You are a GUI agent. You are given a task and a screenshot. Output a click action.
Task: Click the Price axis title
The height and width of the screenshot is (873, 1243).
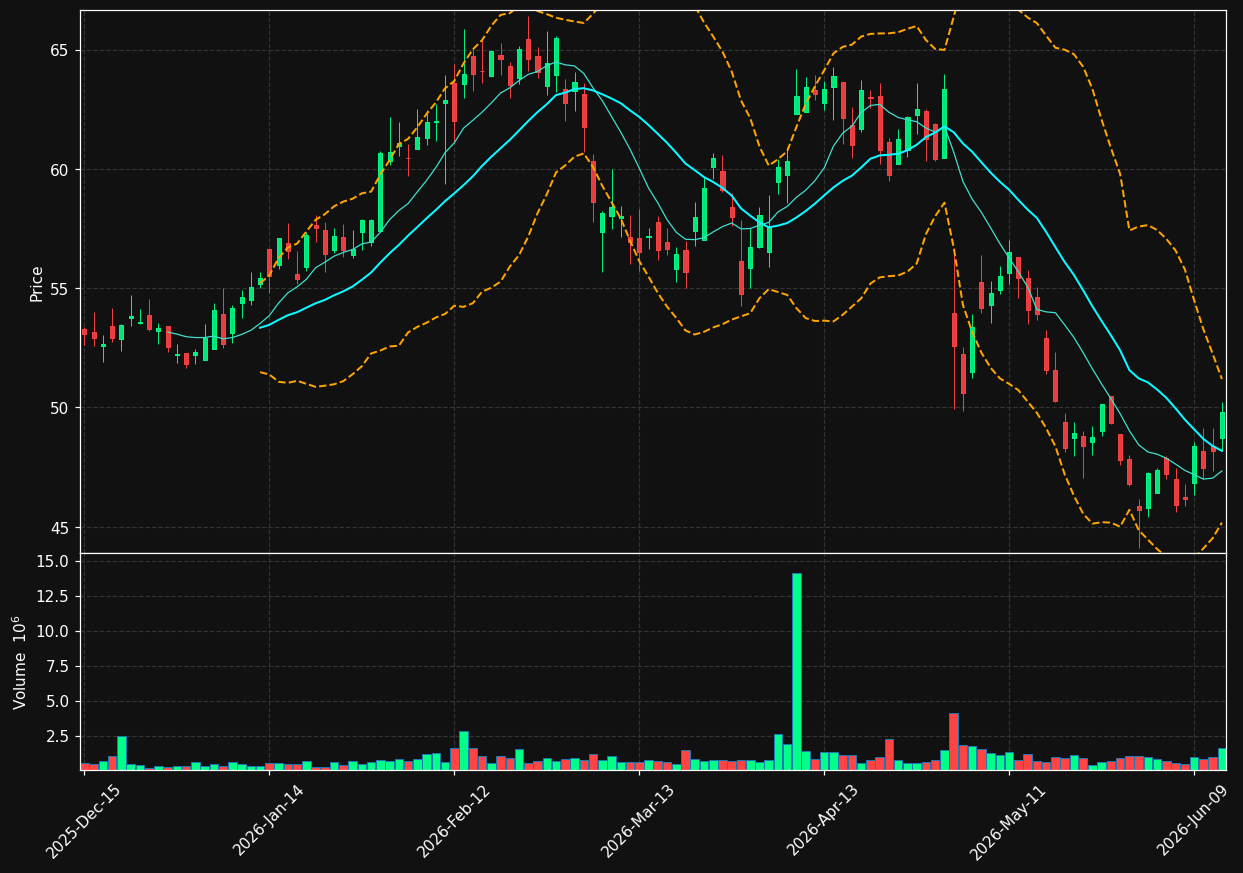37,283
